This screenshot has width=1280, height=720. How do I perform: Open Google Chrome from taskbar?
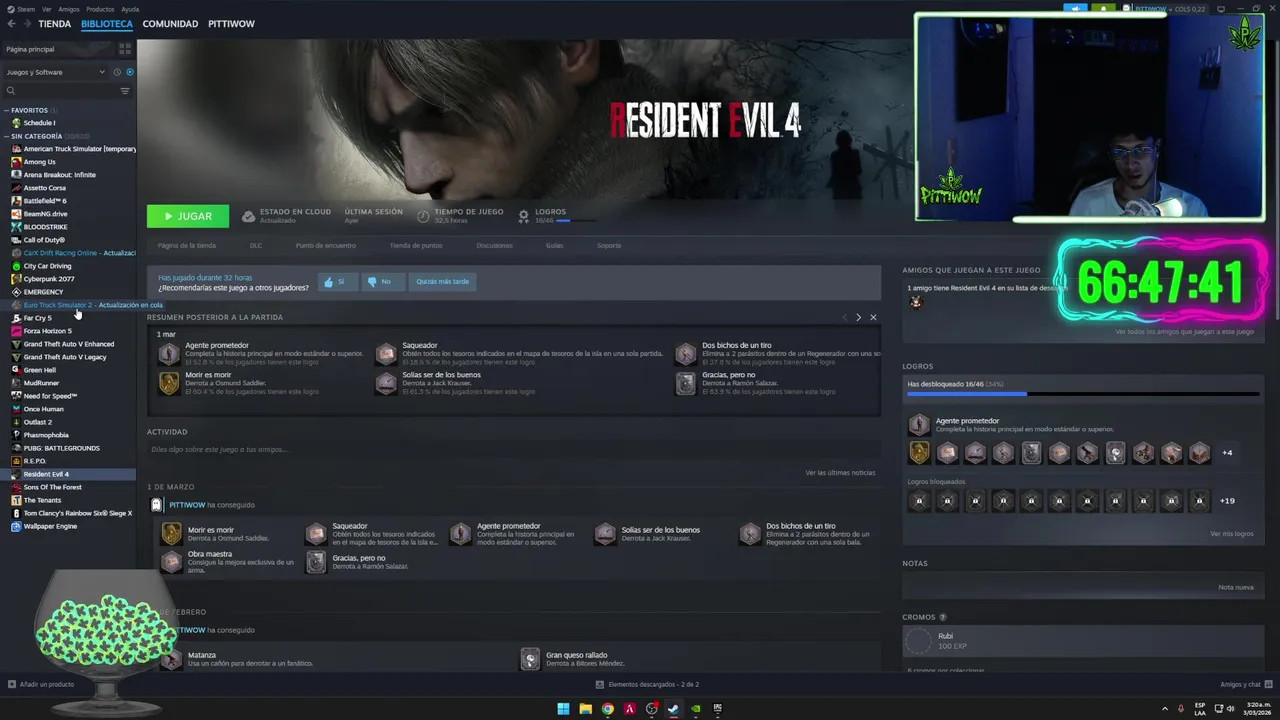pos(607,709)
